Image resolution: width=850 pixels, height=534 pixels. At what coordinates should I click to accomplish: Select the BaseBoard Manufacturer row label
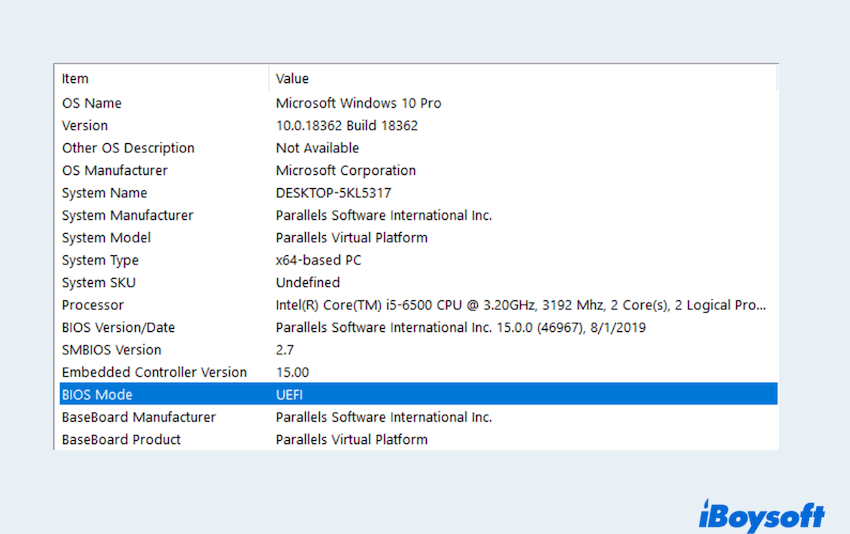[138, 417]
